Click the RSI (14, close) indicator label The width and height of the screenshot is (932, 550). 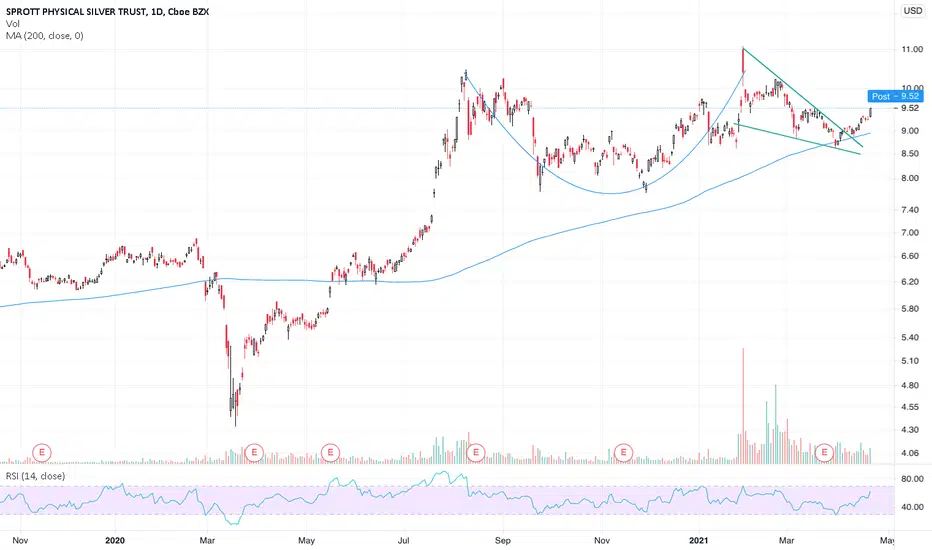[x=35, y=476]
